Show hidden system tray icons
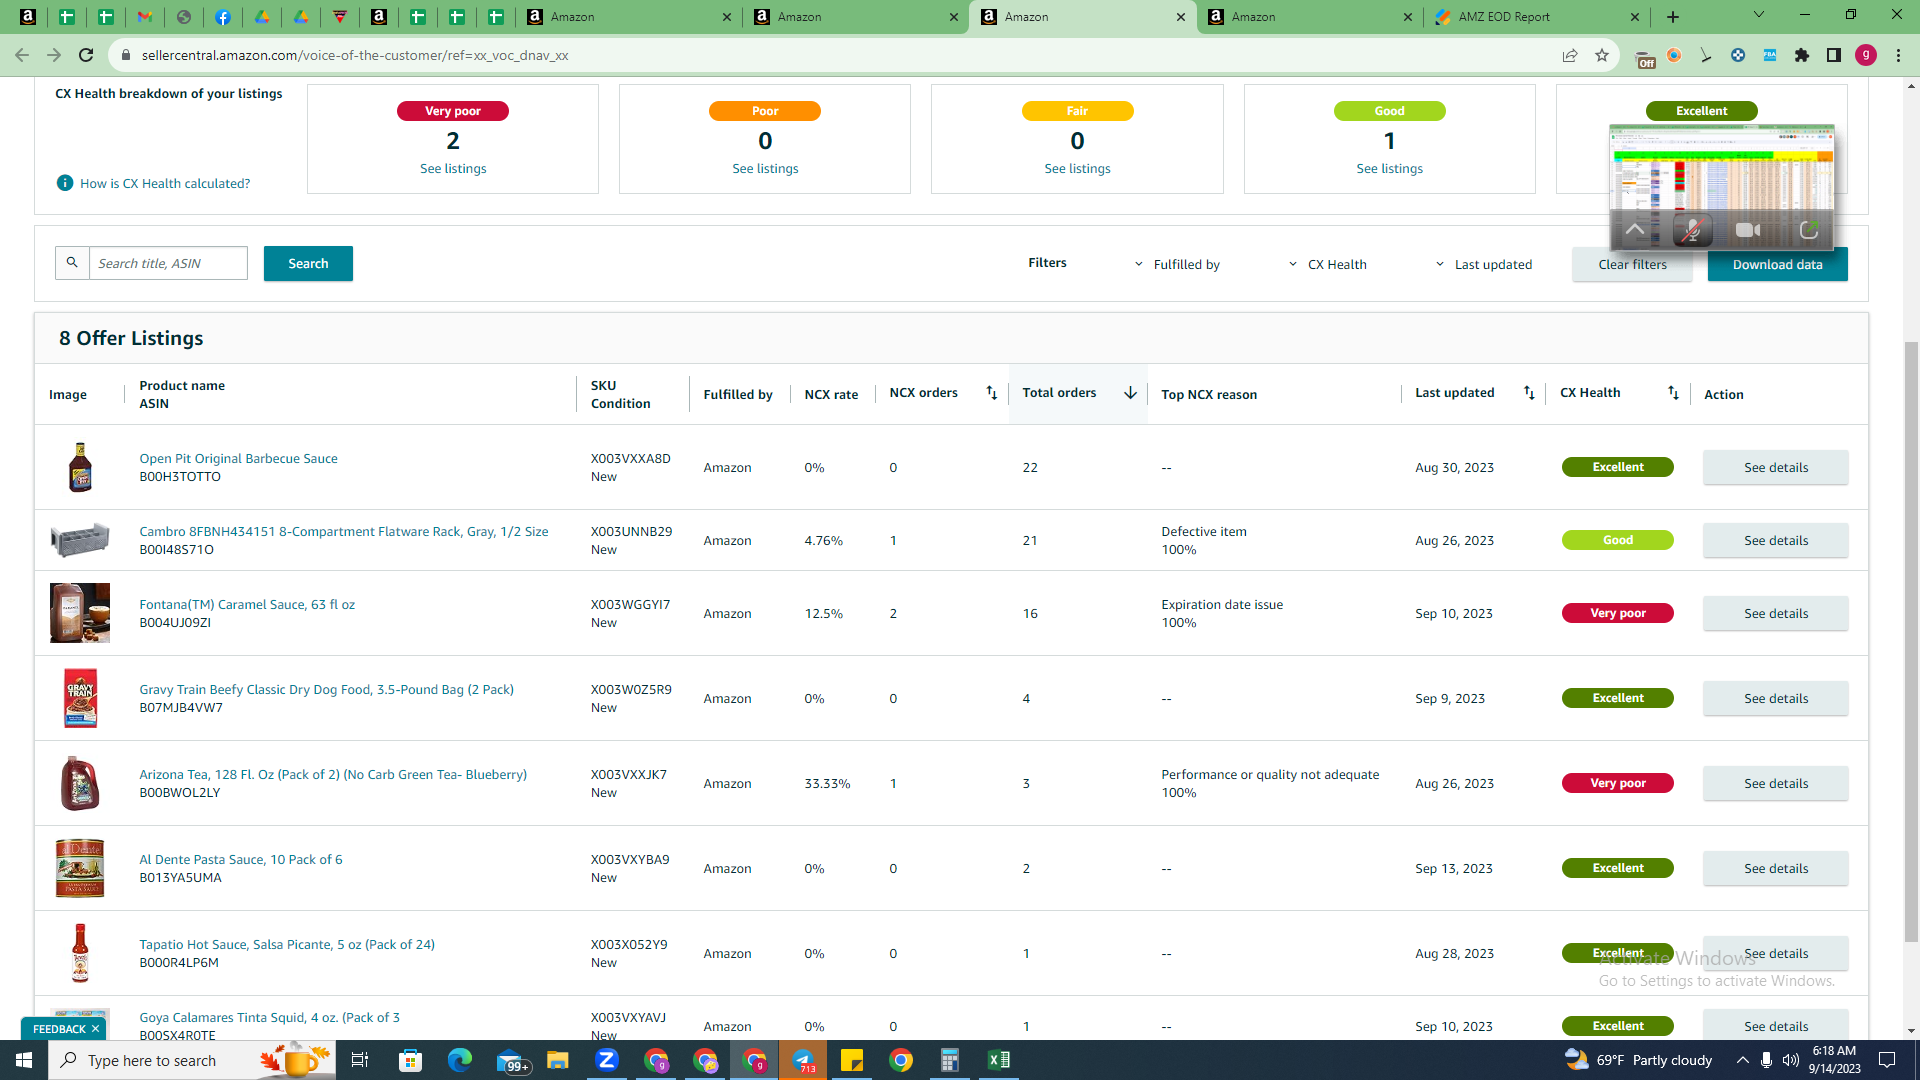This screenshot has width=1920, height=1080. (x=1743, y=1060)
